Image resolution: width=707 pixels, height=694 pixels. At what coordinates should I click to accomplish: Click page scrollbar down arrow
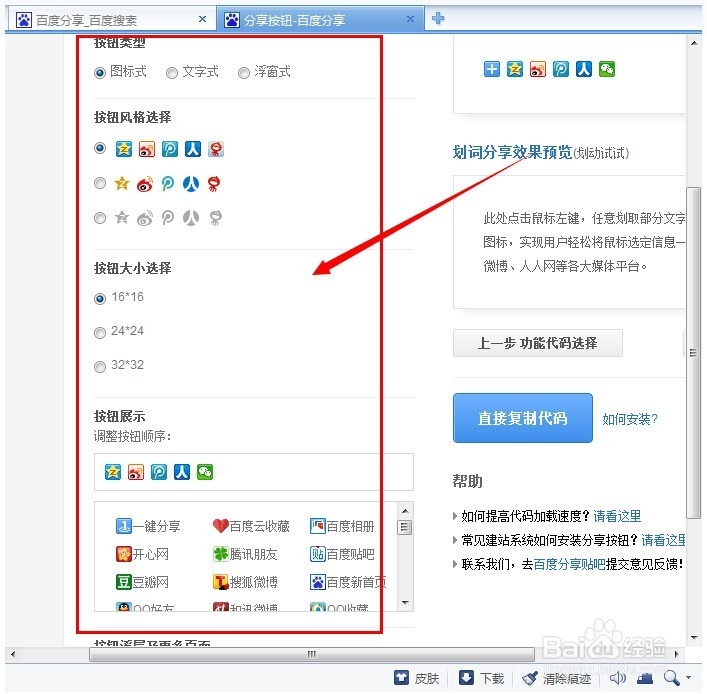pyautogui.click(x=694, y=637)
